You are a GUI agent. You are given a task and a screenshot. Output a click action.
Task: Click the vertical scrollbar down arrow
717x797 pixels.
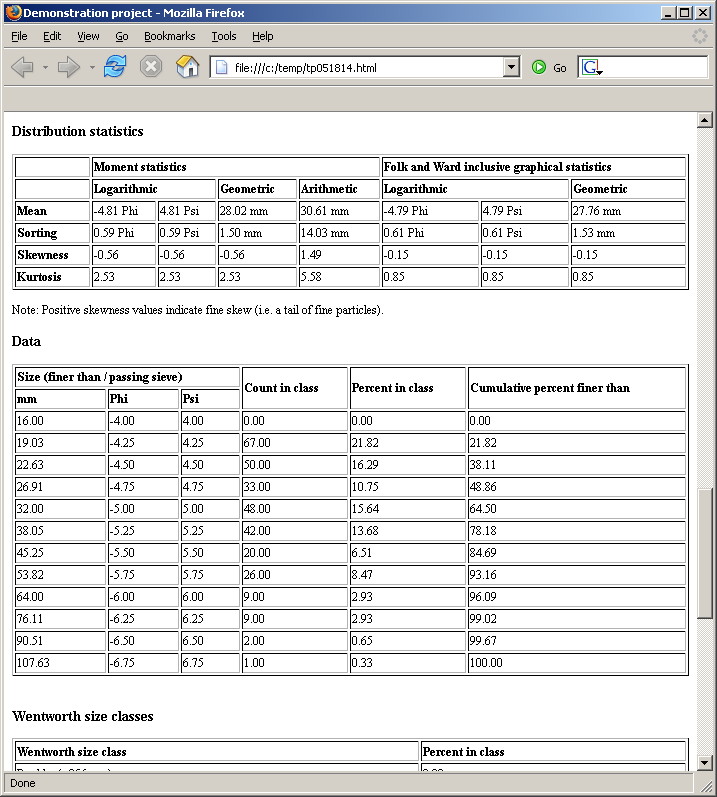[705, 763]
